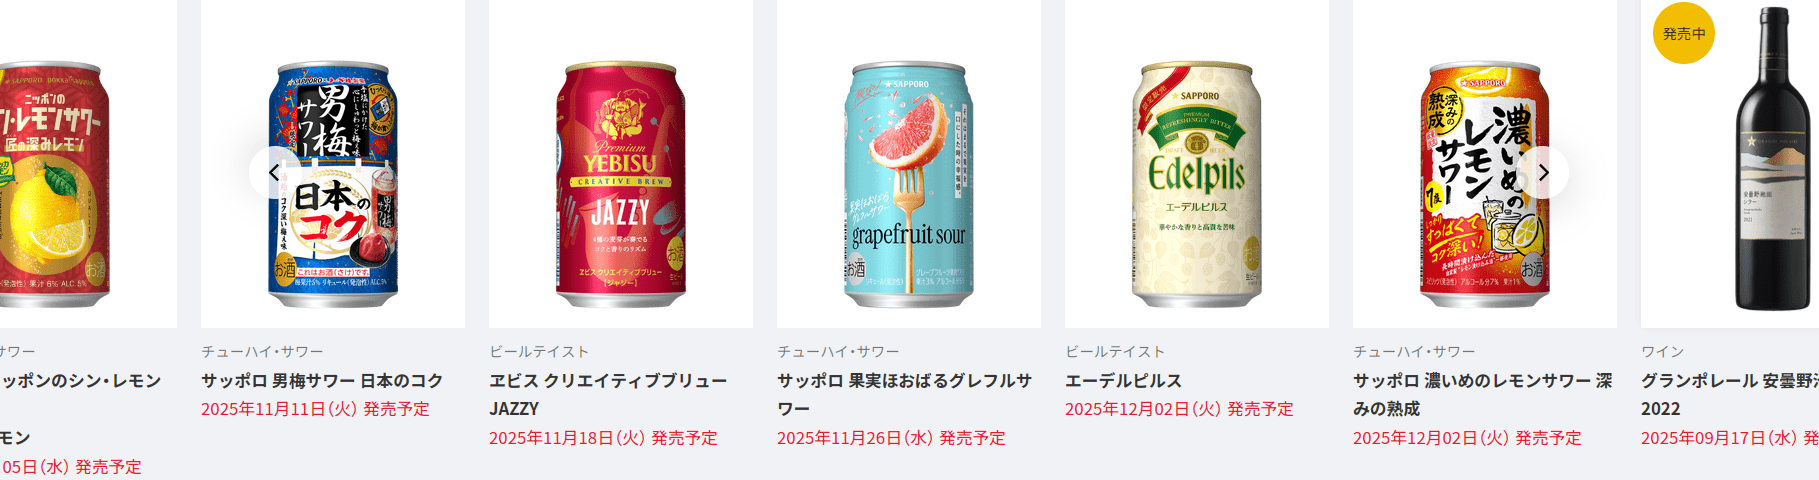Click 2025年11月26日(水) 発売予定 release date
This screenshot has width=1819, height=480.
tap(891, 437)
